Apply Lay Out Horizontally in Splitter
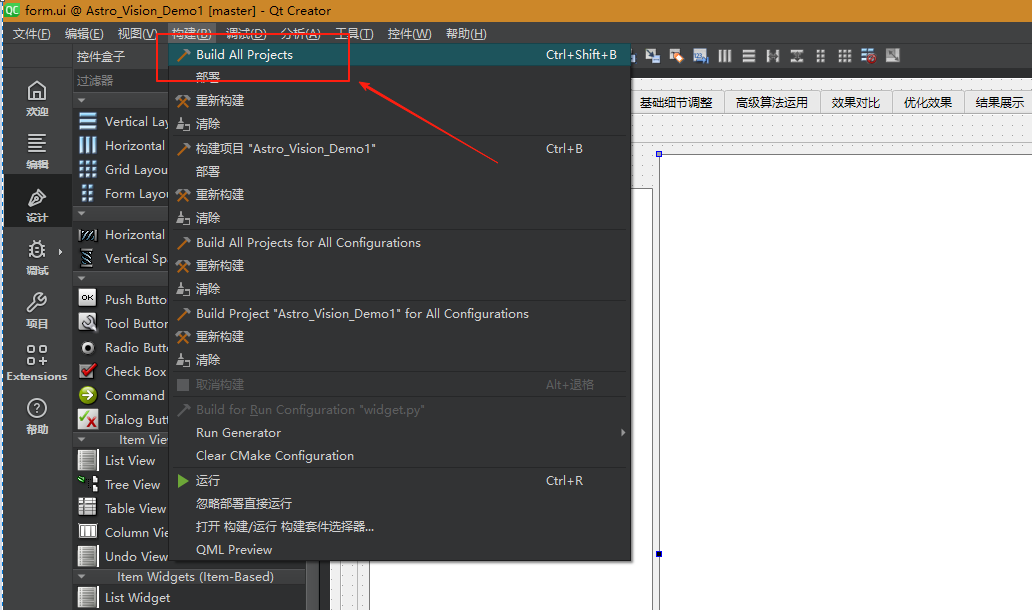Viewport: 1032px width, 610px height. point(773,56)
